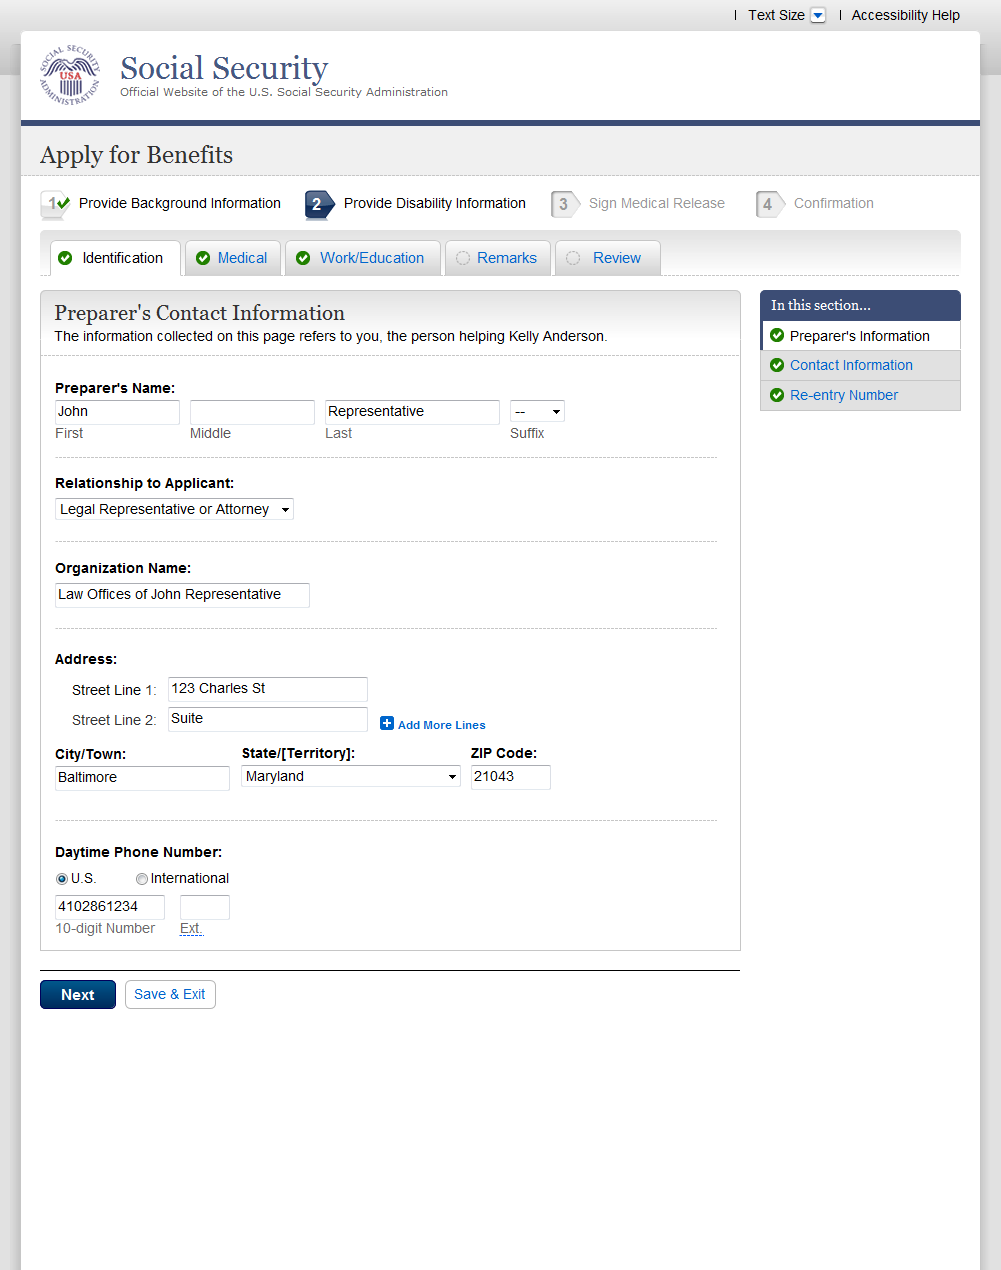Select the International phone radio button
Viewport: 1001px width, 1270px height.
pyautogui.click(x=142, y=879)
